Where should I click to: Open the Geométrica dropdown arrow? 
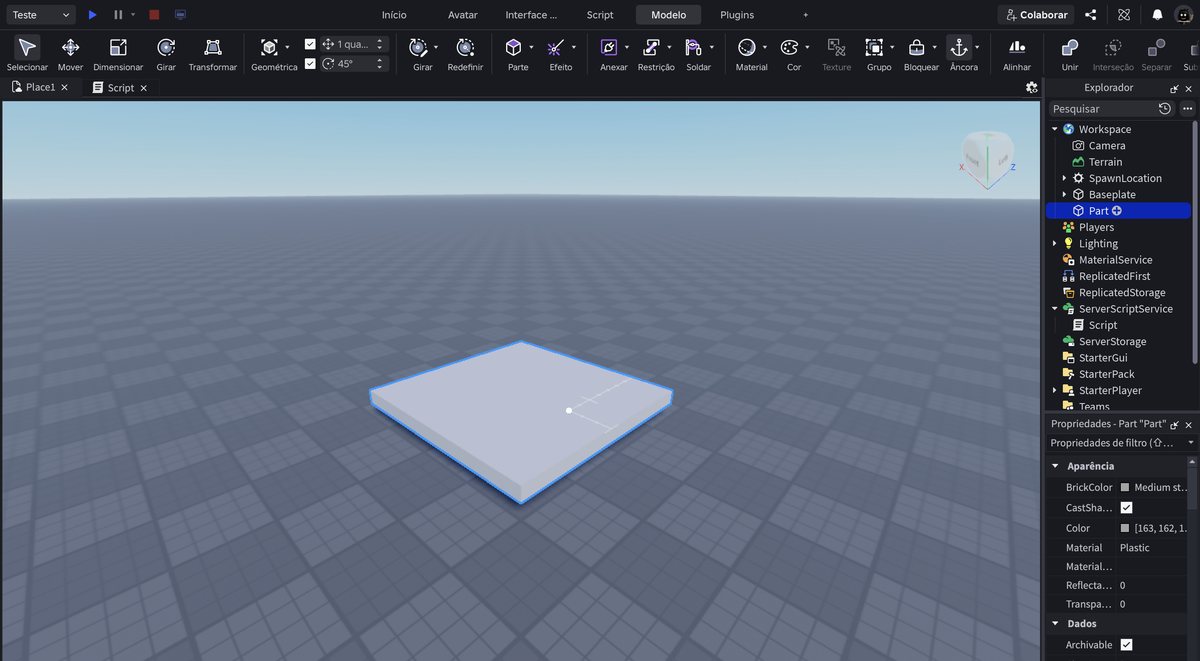[287, 47]
